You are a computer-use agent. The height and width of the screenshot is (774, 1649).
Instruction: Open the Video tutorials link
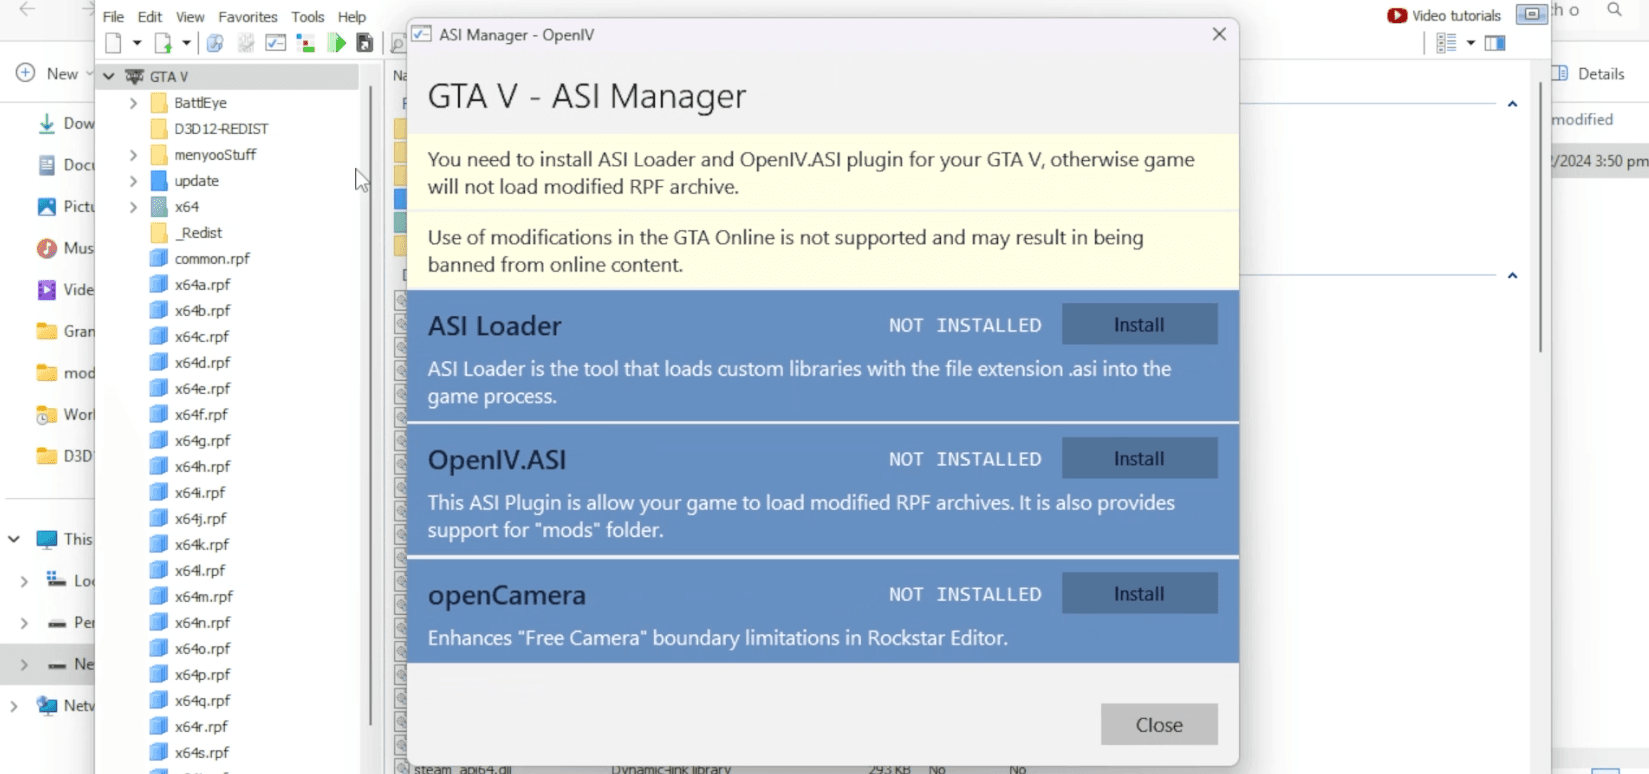point(1456,16)
